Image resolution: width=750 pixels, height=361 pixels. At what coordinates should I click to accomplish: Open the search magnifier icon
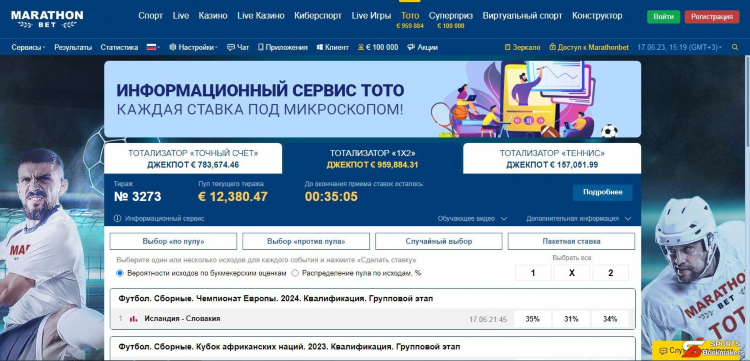click(735, 47)
